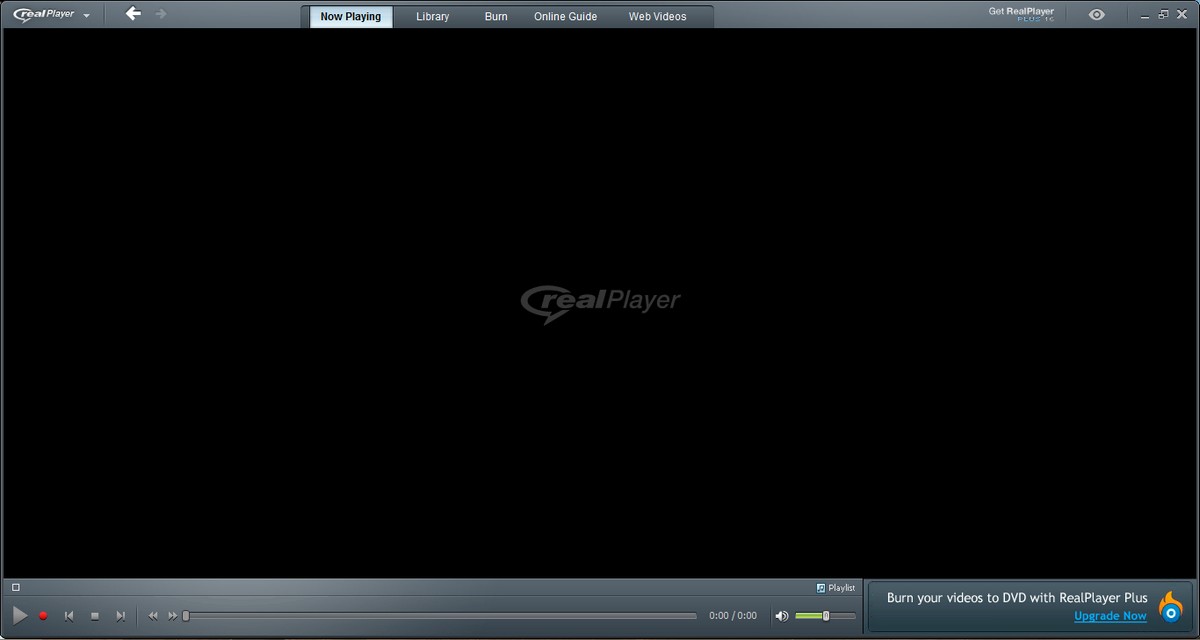This screenshot has width=1200, height=640.
Task: Click the 0:00 / 0:00 time display
Action: (733, 616)
